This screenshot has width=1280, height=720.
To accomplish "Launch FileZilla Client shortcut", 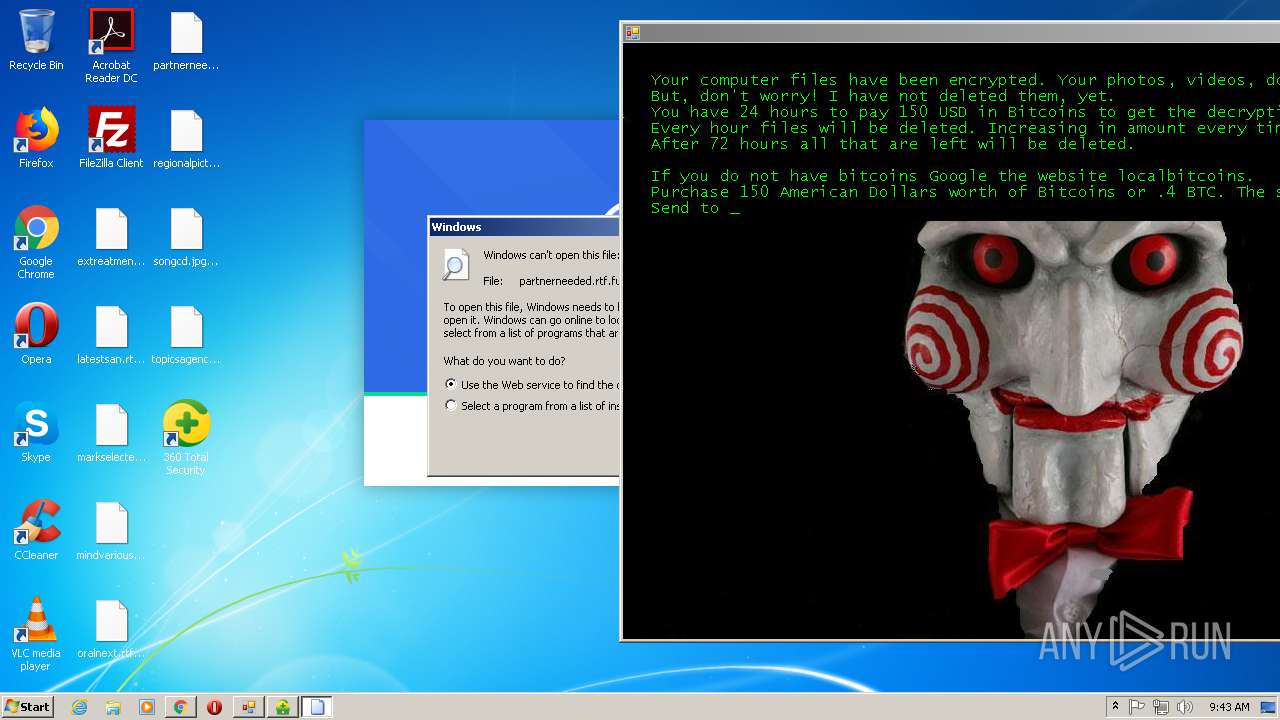I will (x=111, y=139).
